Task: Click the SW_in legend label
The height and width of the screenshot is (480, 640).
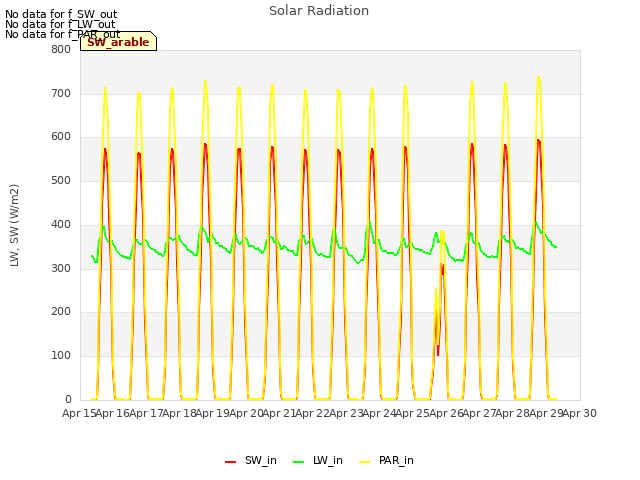Action: pyautogui.click(x=260, y=460)
